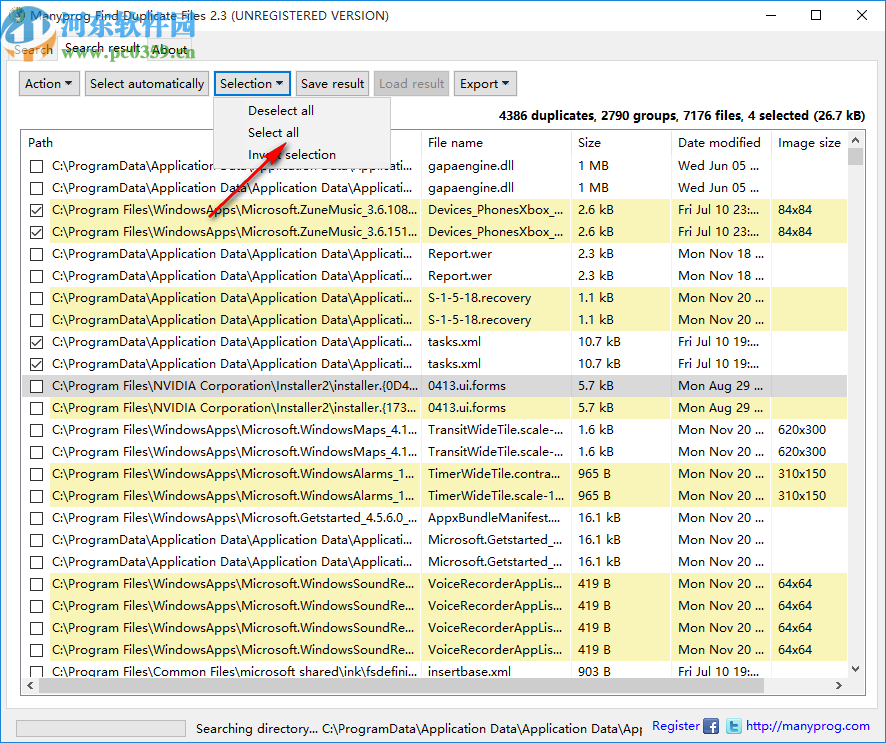This screenshot has width=886, height=743.
Task: Visit the manyprog.com website link
Action: [x=807, y=725]
